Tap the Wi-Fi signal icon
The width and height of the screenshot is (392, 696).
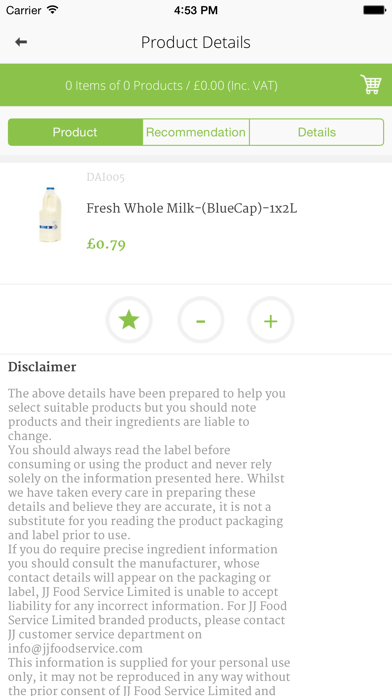(x=52, y=10)
